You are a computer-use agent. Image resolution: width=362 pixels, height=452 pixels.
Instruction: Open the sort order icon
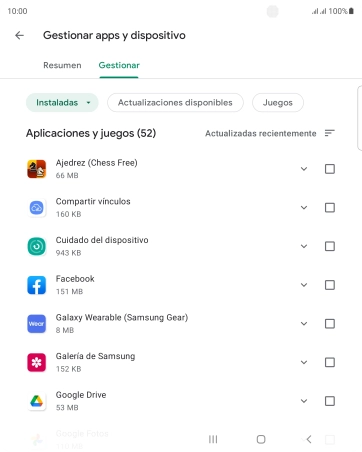(x=329, y=133)
